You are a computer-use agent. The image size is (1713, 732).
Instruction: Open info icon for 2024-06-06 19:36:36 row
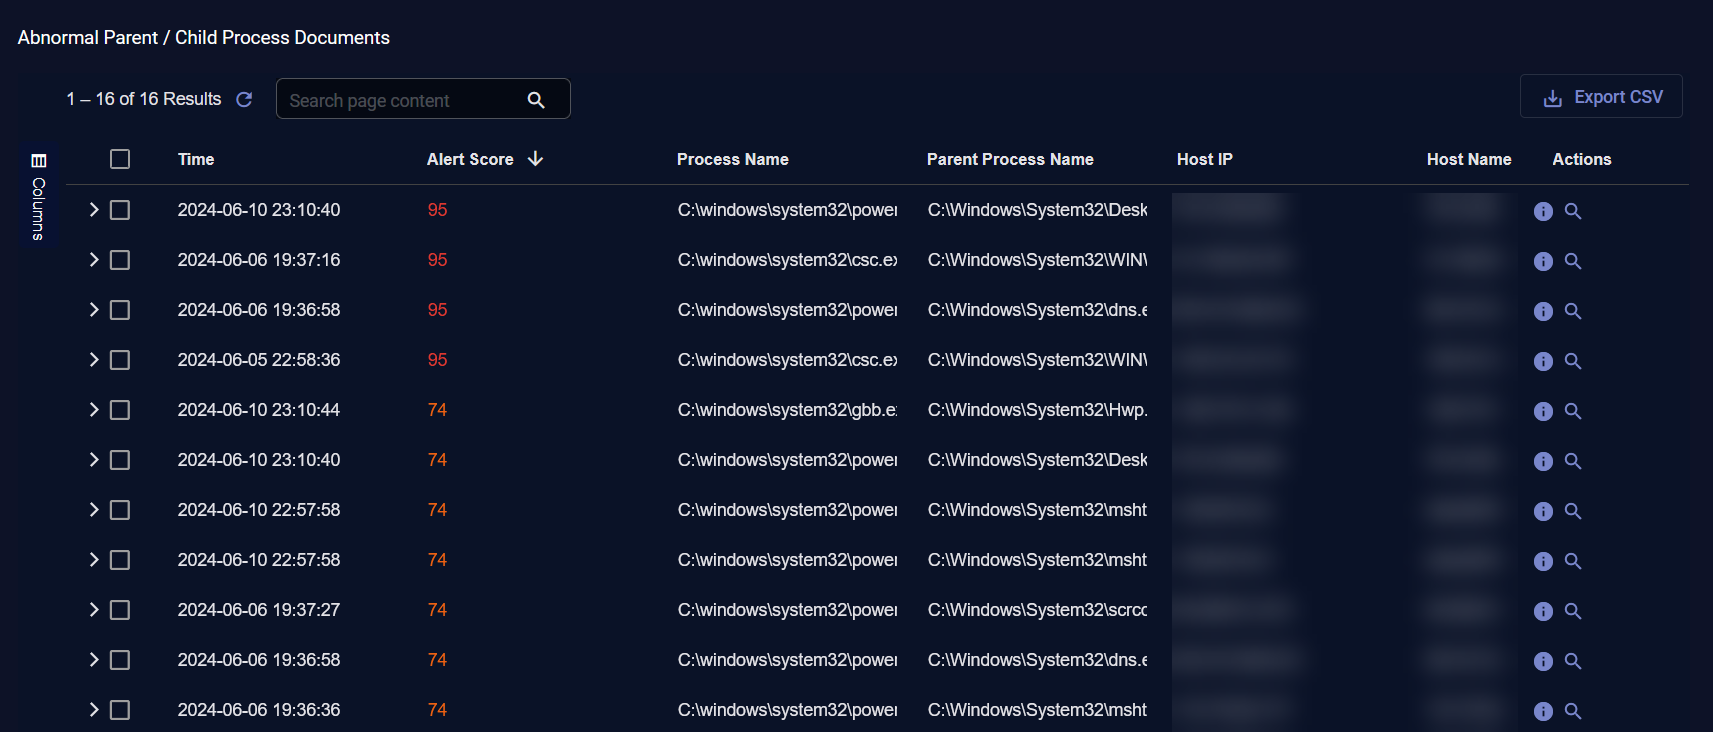(1543, 711)
